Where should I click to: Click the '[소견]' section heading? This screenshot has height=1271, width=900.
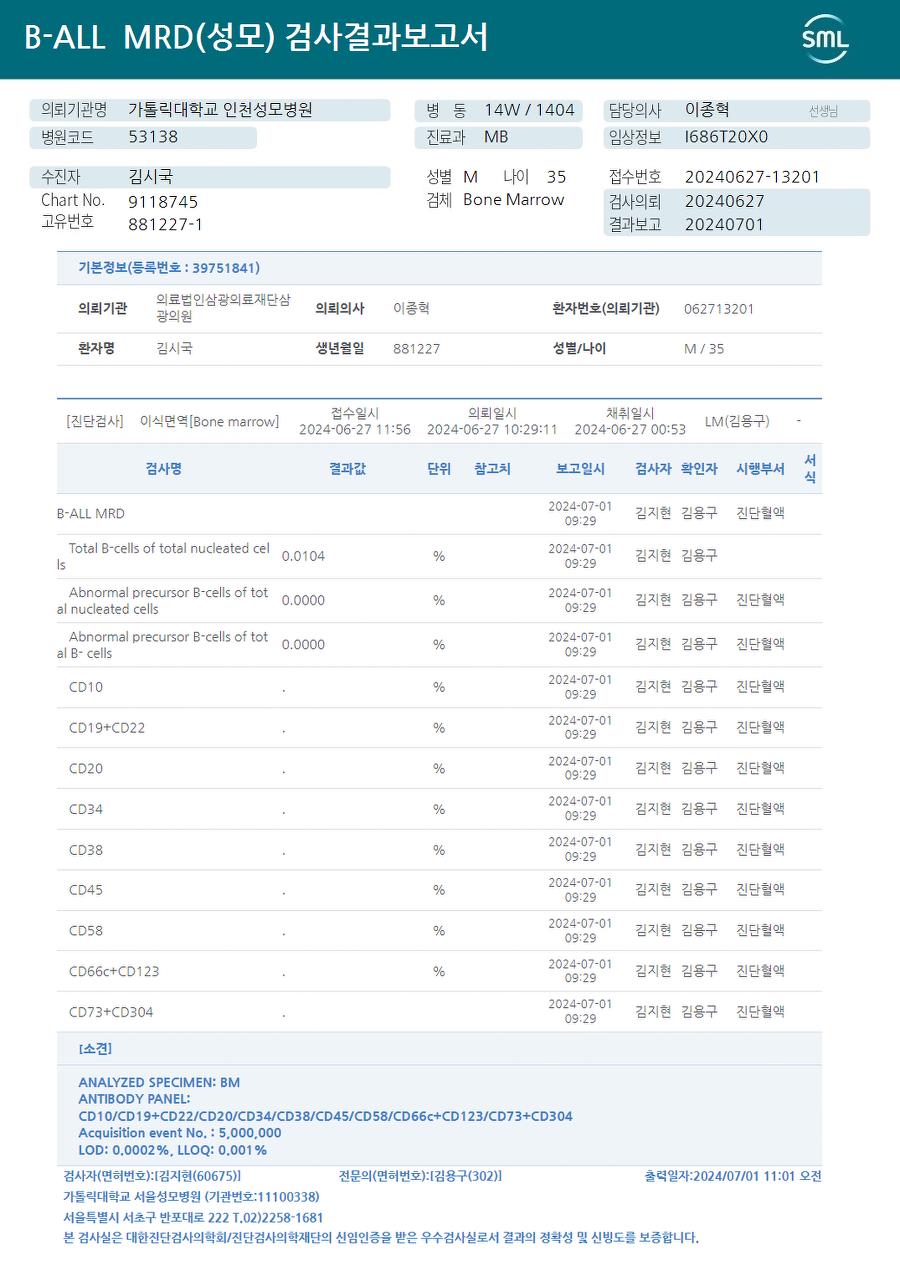(x=95, y=1049)
